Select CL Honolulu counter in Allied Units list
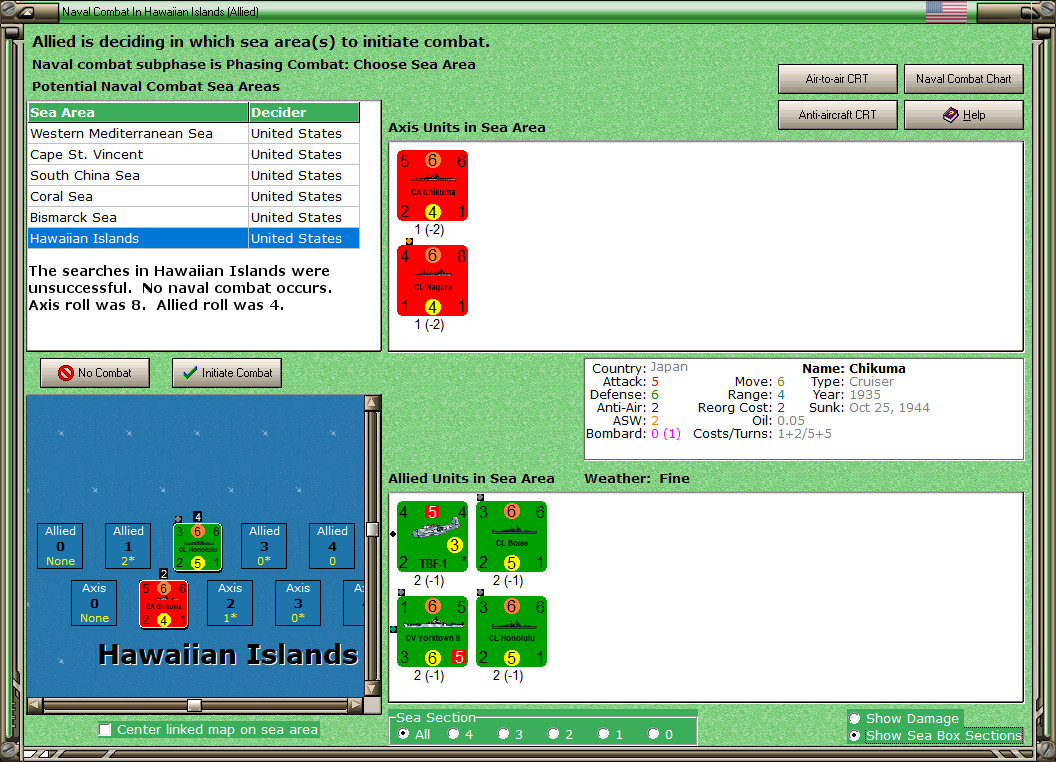 pos(511,631)
